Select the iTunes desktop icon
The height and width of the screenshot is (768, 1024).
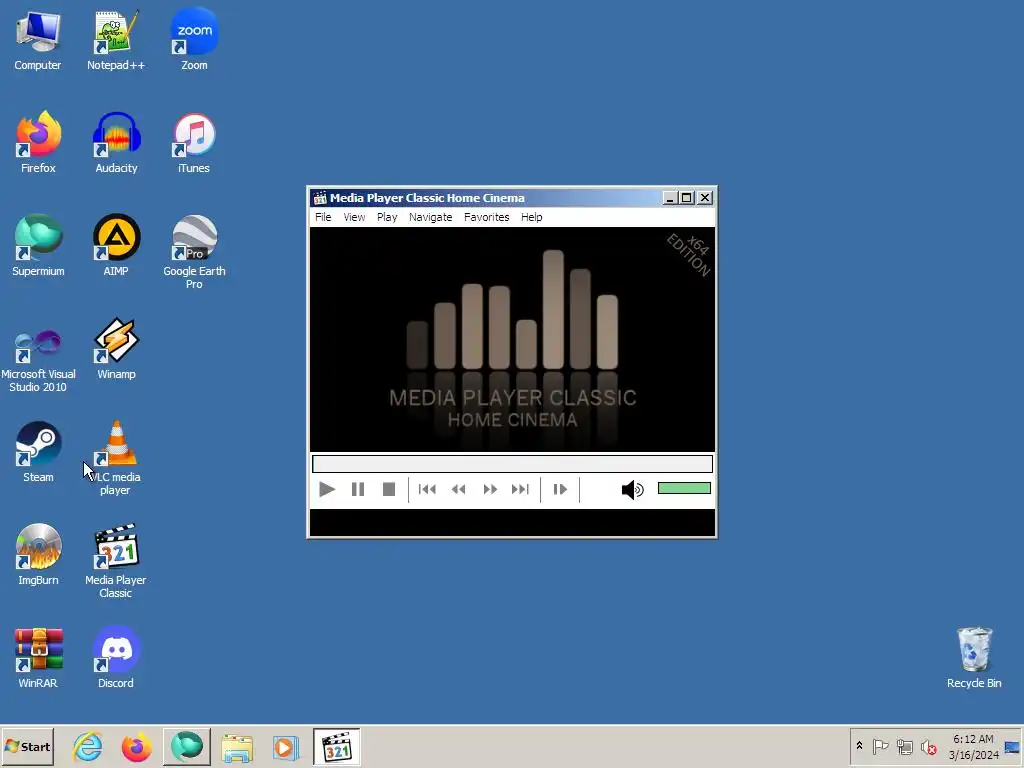click(194, 142)
